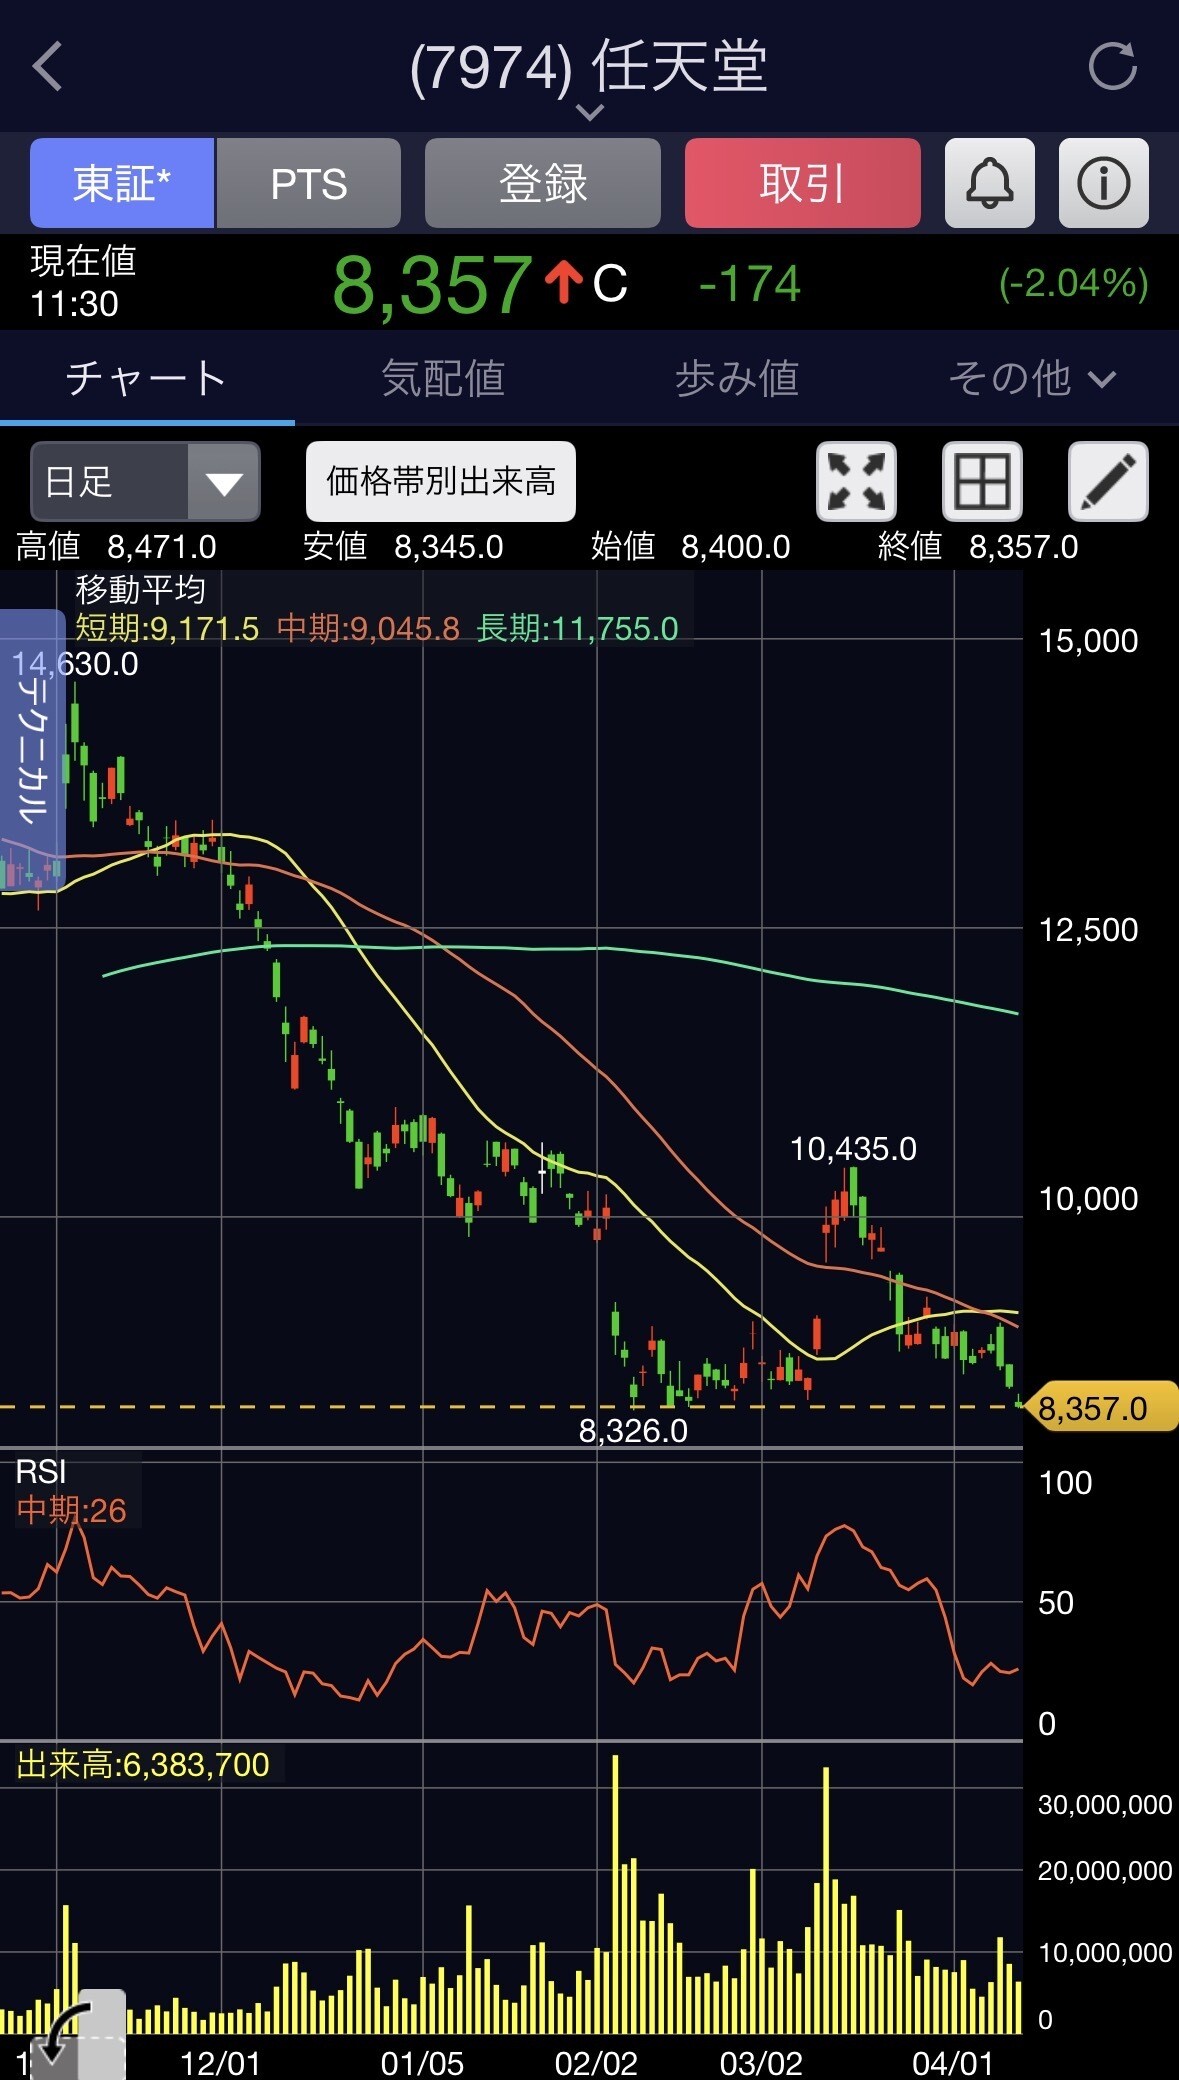Viewport: 1179px width, 2080px height.
Task: Tap the 03/02 date on axis
Action: click(x=760, y=2062)
